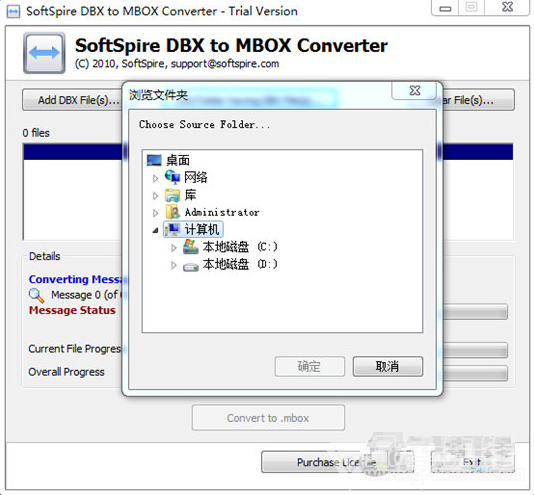Click the support@softspire.com text
The width and height of the screenshot is (534, 495).
(225, 64)
